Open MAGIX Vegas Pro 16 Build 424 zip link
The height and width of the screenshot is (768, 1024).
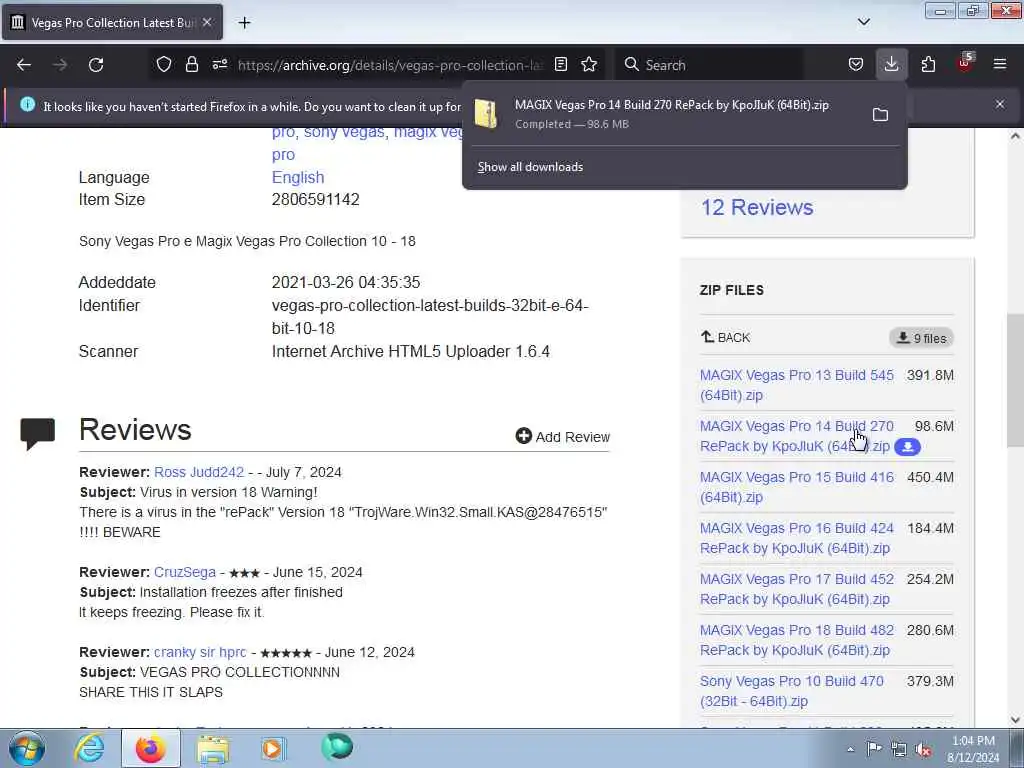click(797, 538)
